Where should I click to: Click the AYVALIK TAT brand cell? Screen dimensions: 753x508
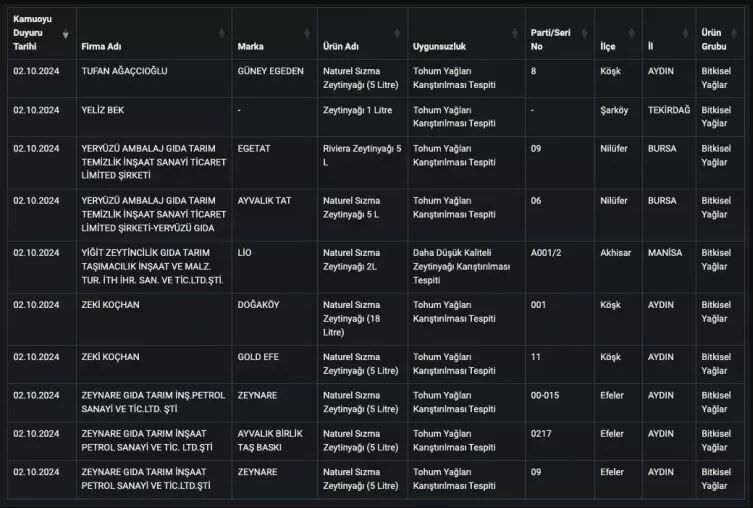[x=264, y=201]
